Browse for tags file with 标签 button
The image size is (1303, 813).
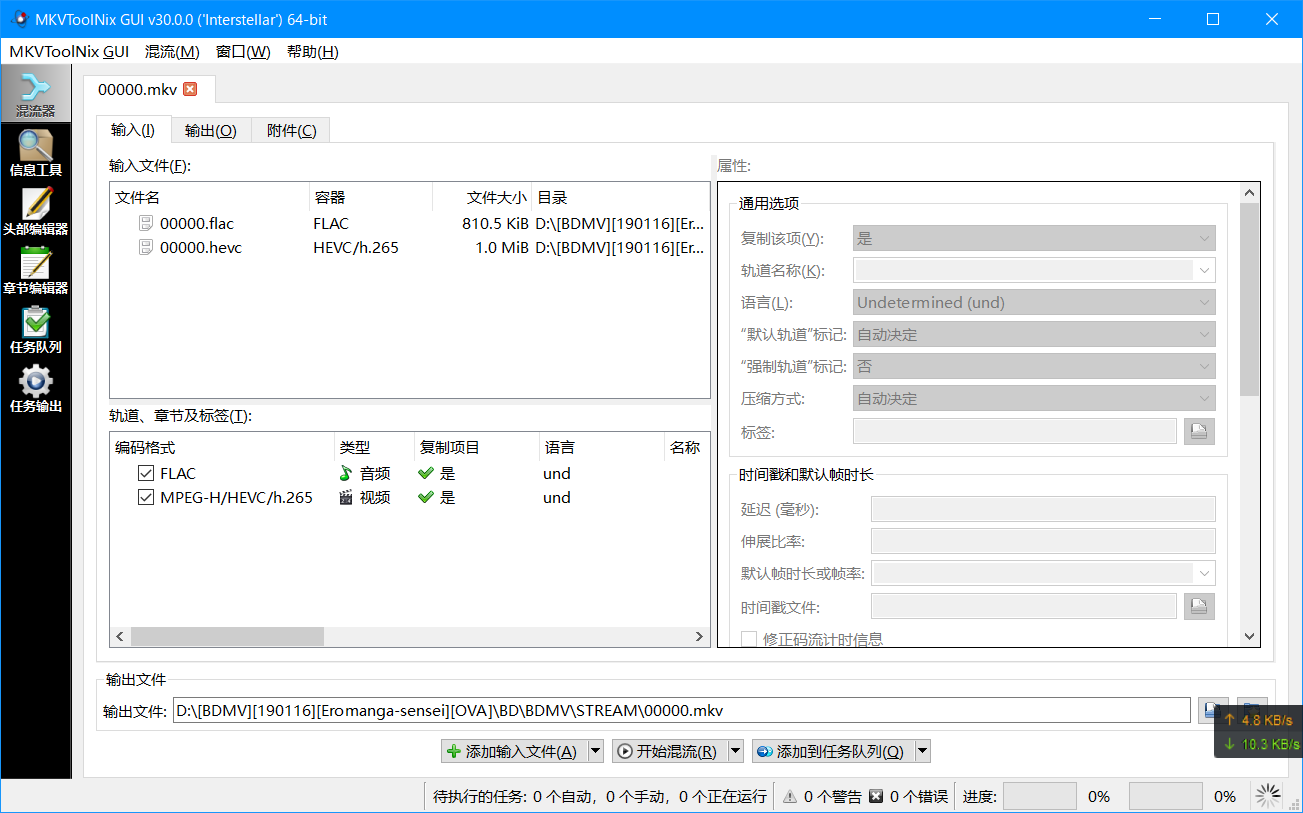(1199, 431)
